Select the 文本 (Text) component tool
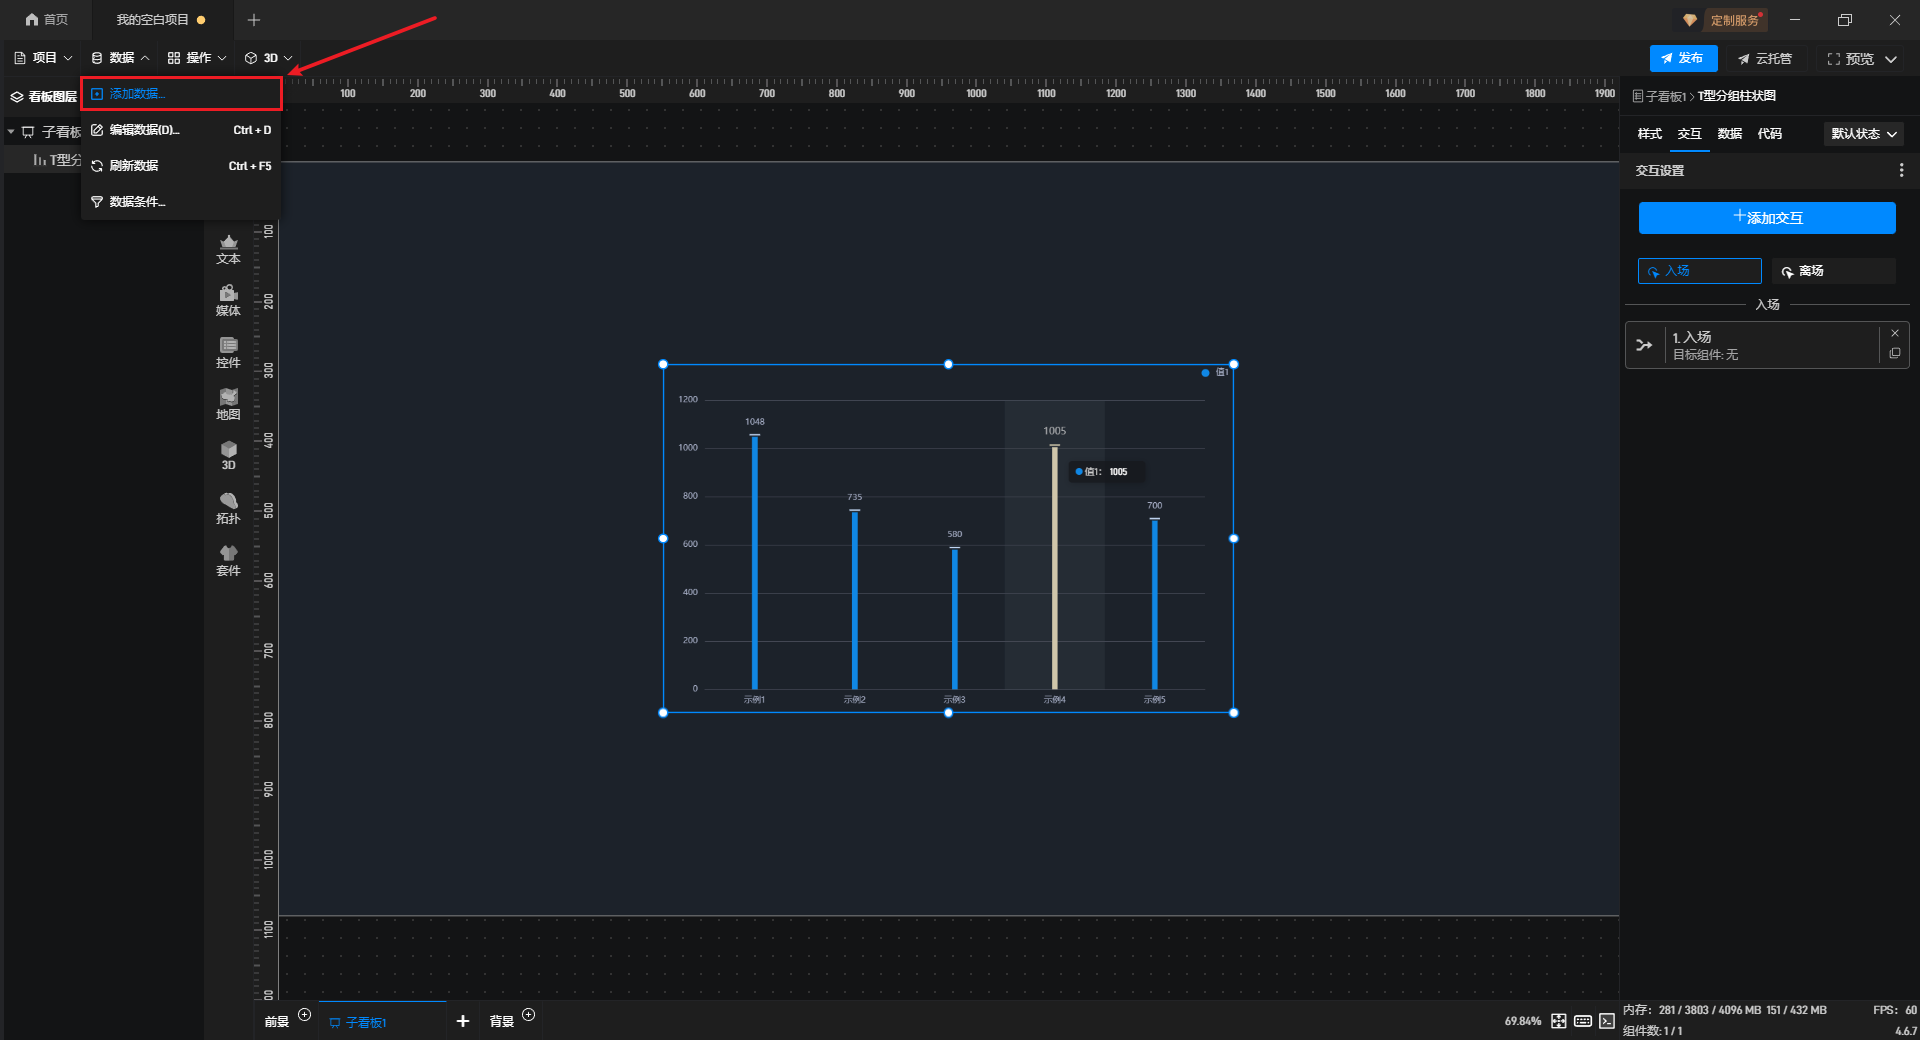Viewport: 1920px width, 1040px height. 228,249
